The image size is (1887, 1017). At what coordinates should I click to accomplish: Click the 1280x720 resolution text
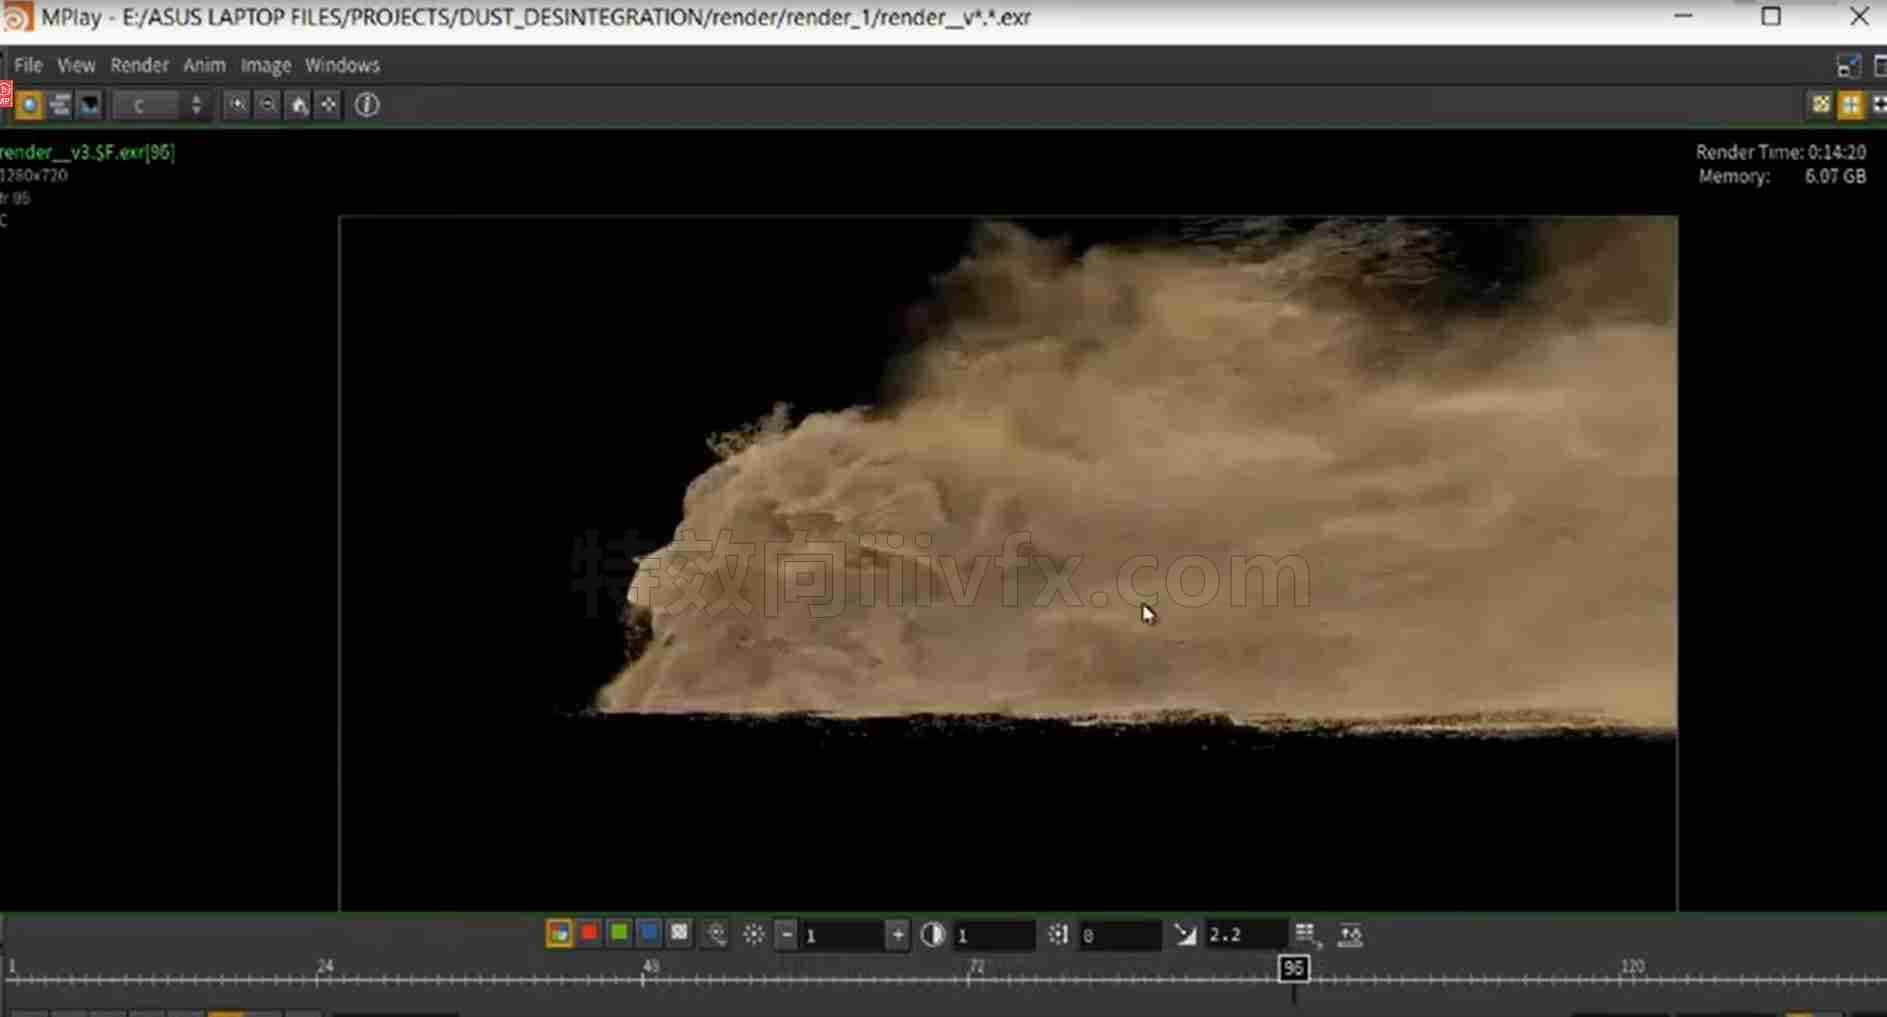pyautogui.click(x=34, y=175)
